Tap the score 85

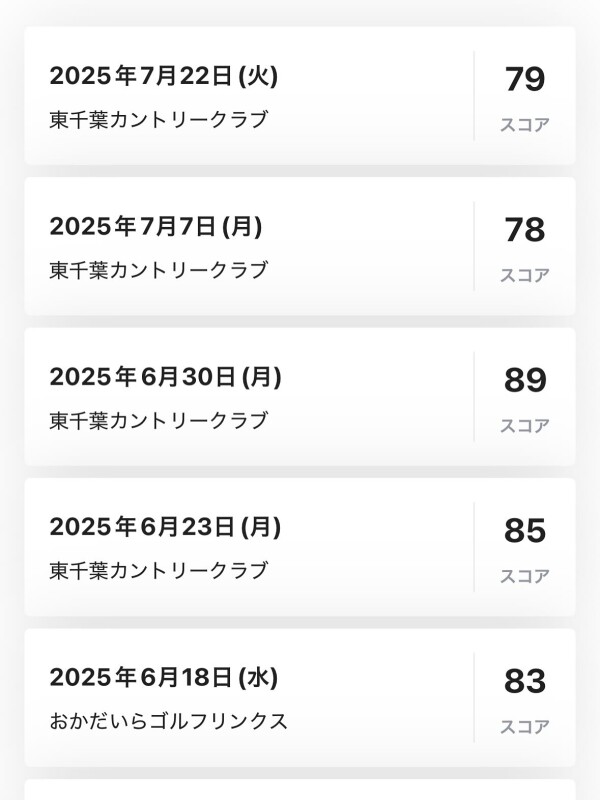(525, 531)
